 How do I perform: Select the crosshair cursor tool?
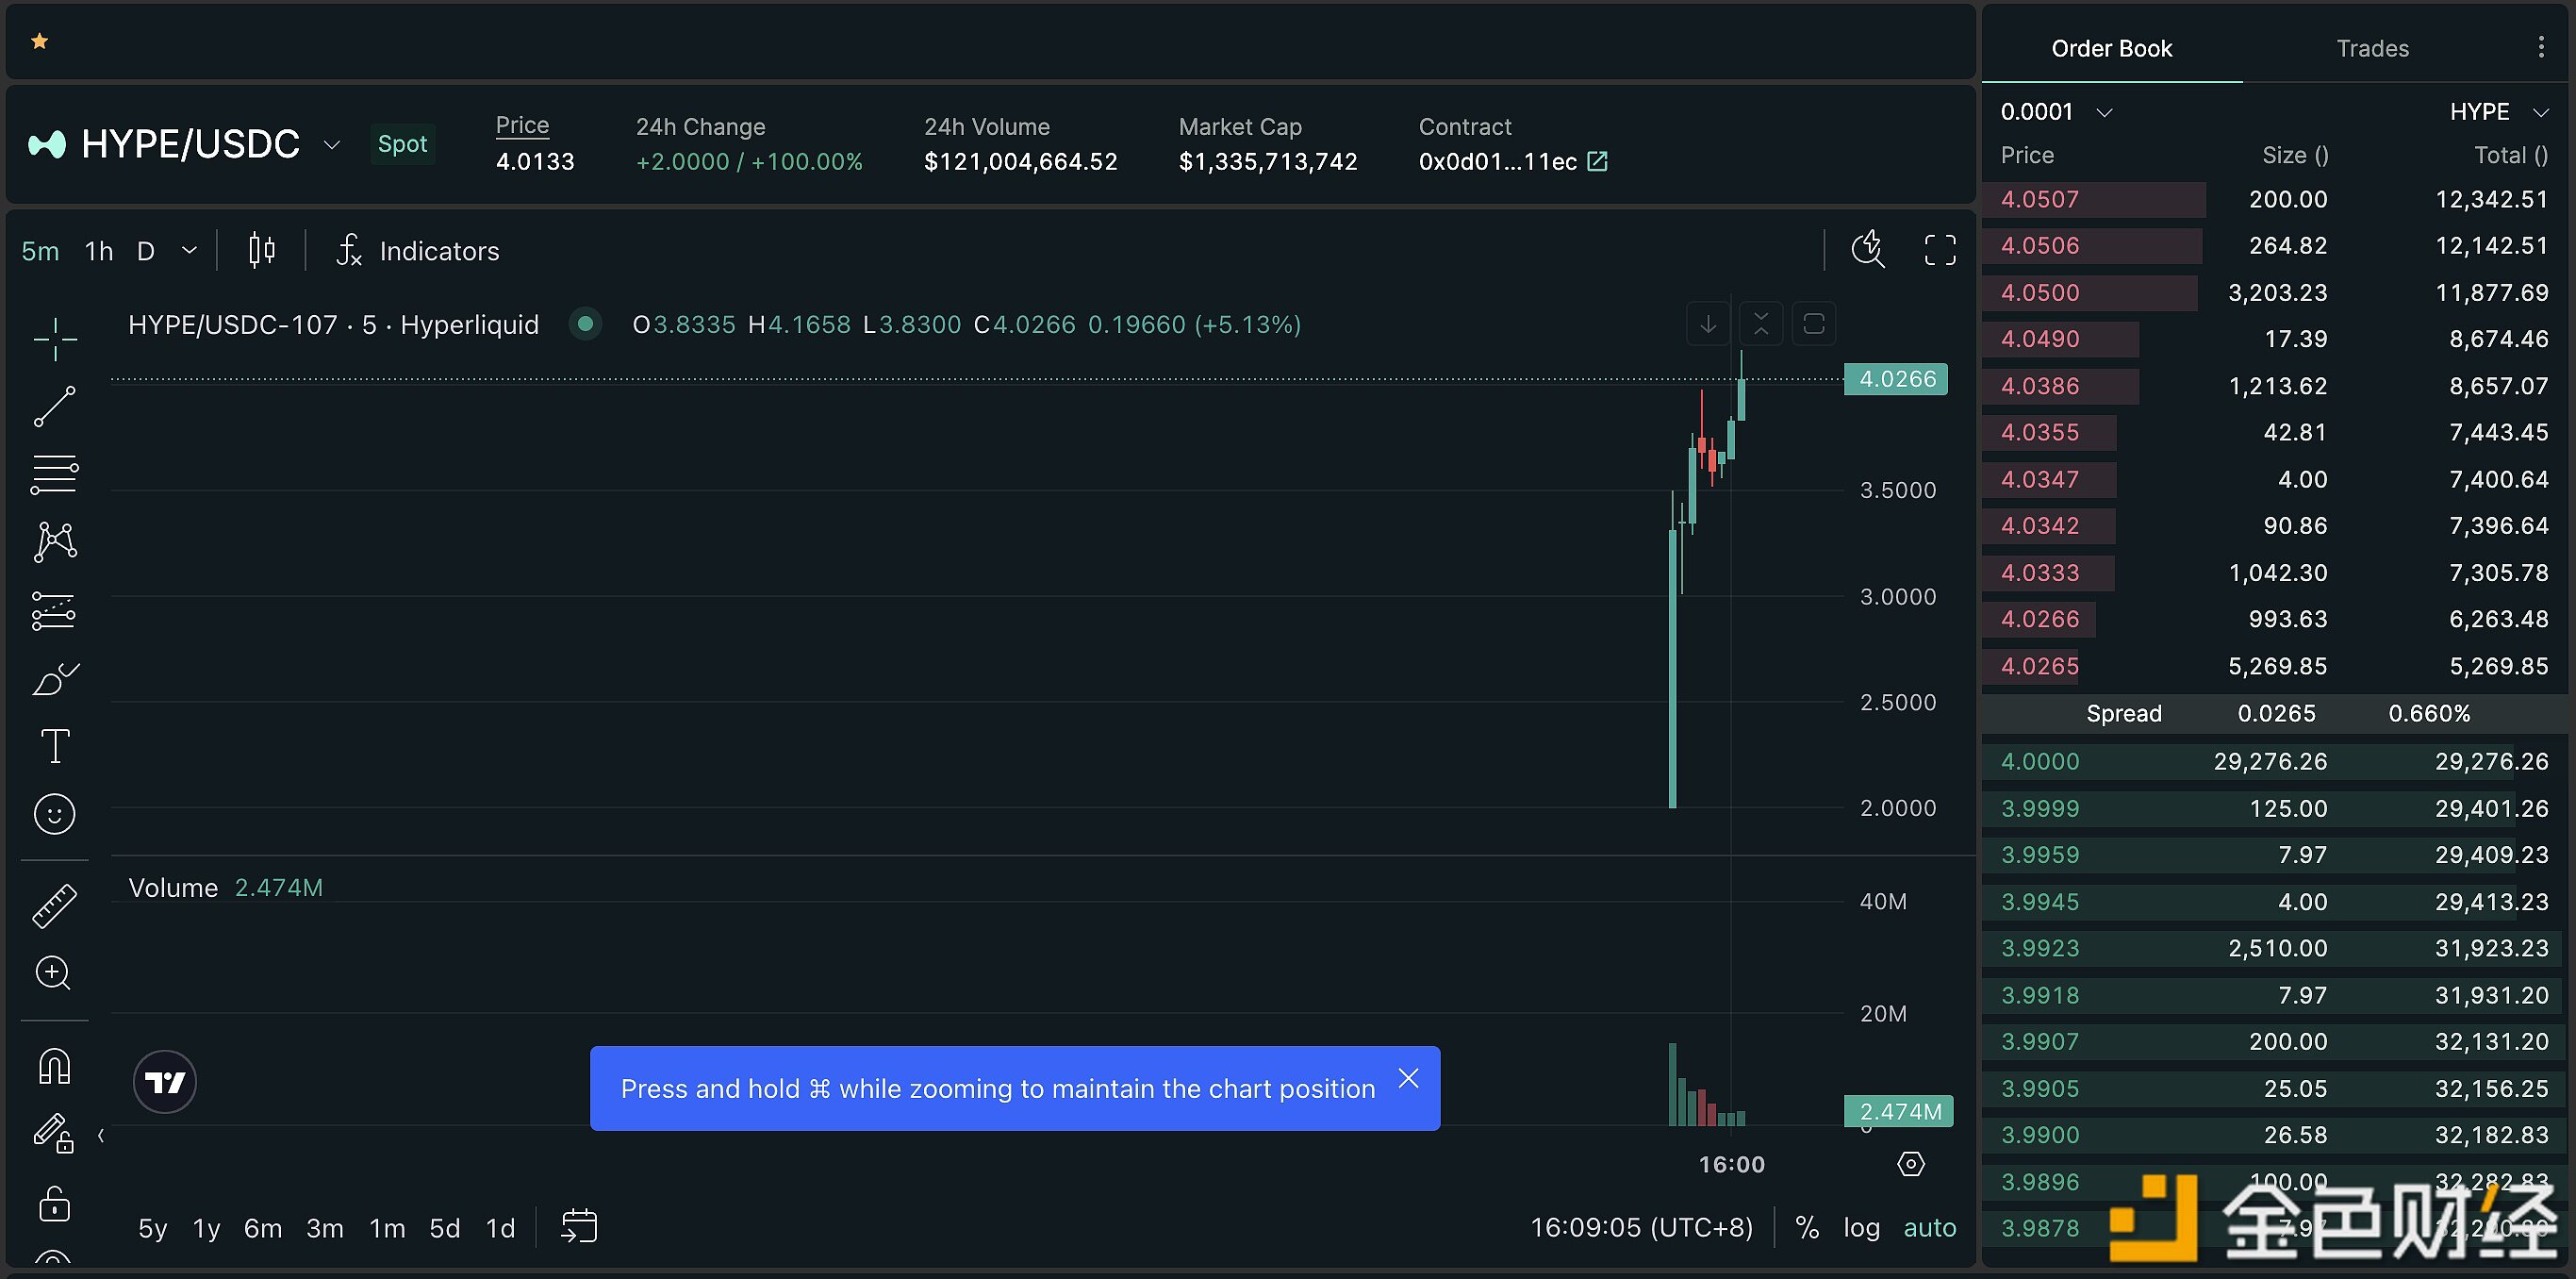[x=55, y=339]
